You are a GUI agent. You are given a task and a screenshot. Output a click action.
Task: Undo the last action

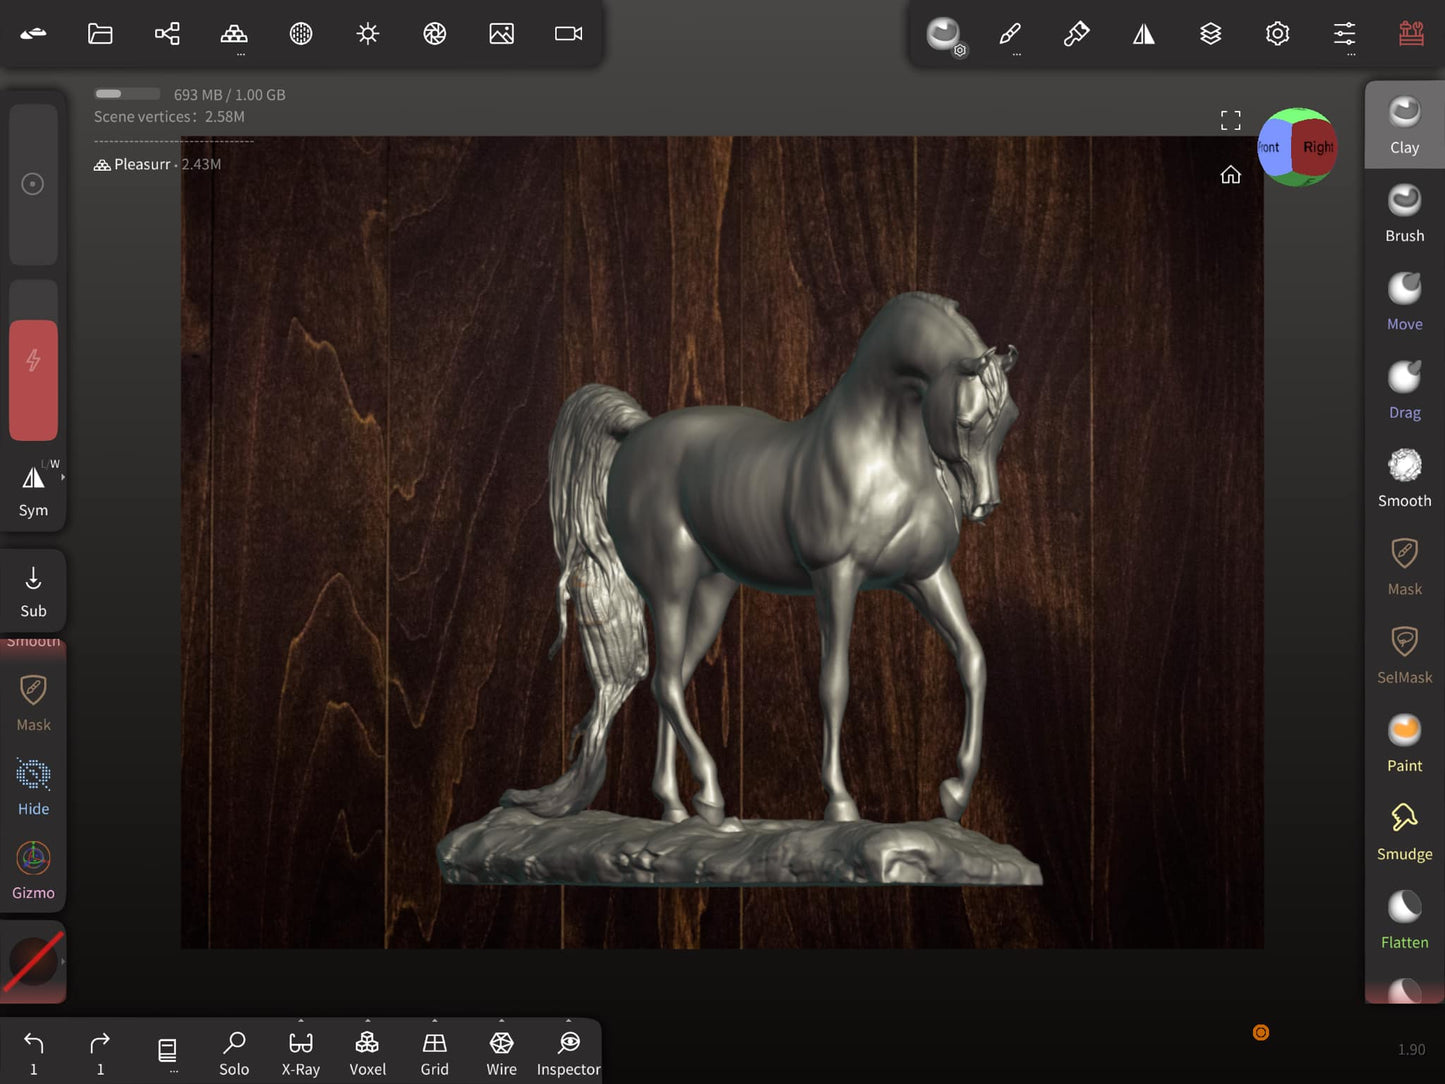[33, 1053]
